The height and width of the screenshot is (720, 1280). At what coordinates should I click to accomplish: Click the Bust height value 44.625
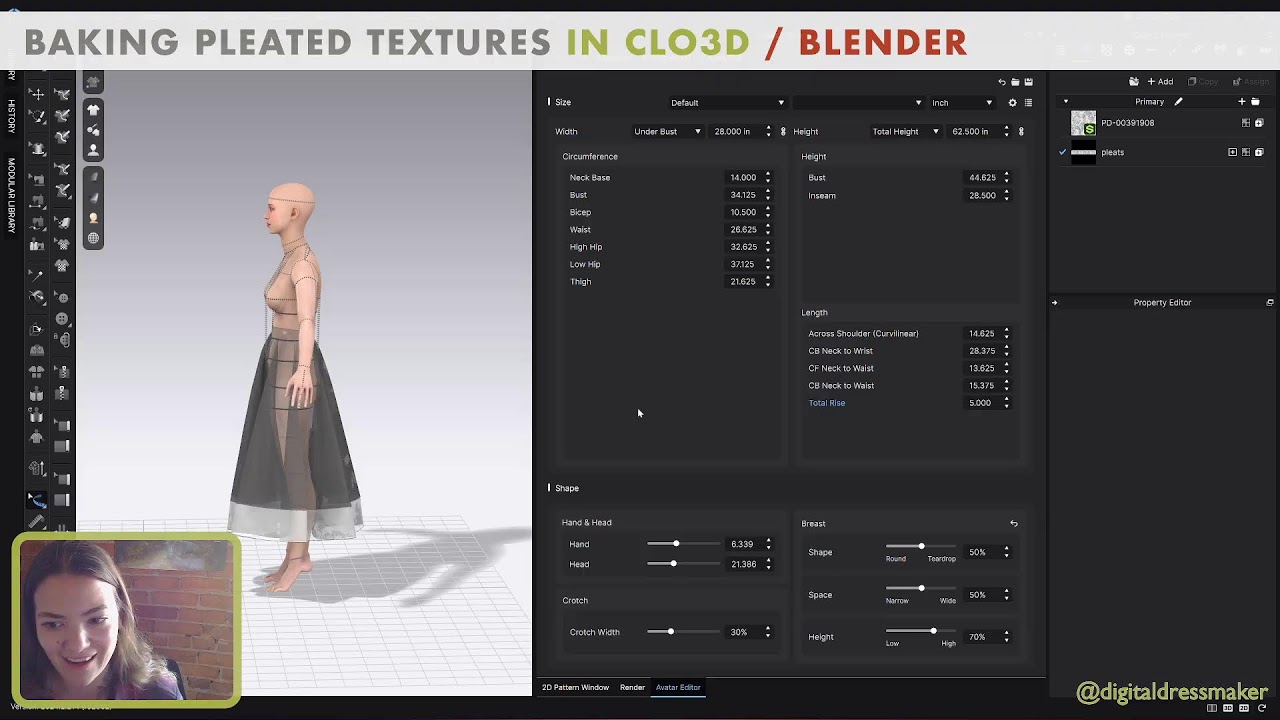(x=982, y=178)
